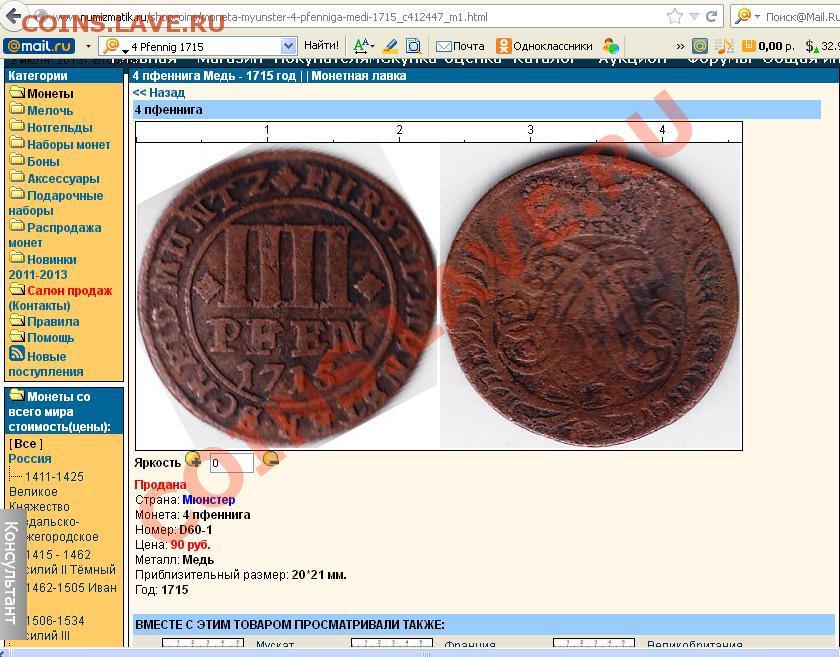The image size is (840, 657).
Task: Click the find-on-page magnifier document icon
Action: click(x=414, y=47)
